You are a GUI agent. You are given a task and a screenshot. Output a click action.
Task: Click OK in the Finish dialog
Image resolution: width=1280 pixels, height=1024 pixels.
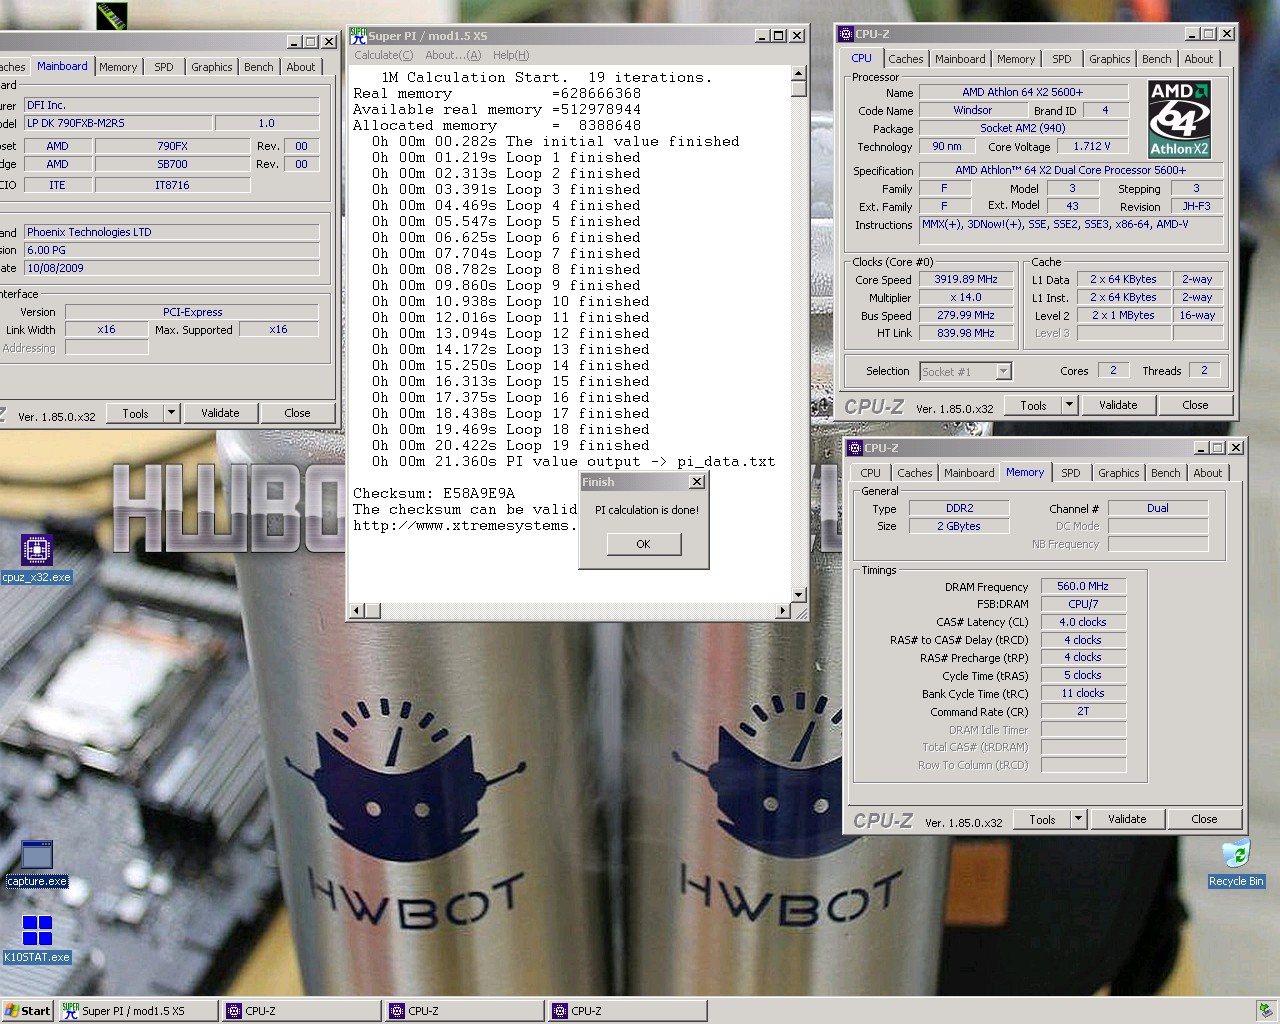coord(643,544)
